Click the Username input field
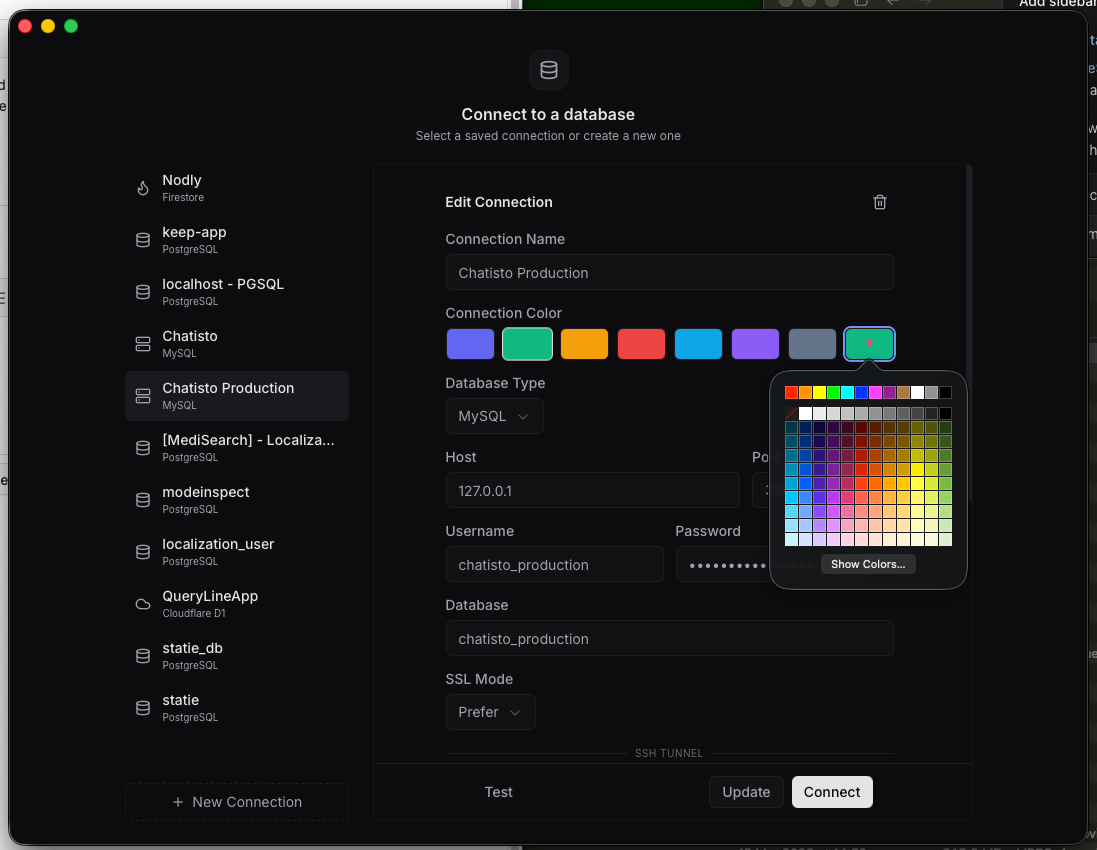1097x850 pixels. [555, 565]
